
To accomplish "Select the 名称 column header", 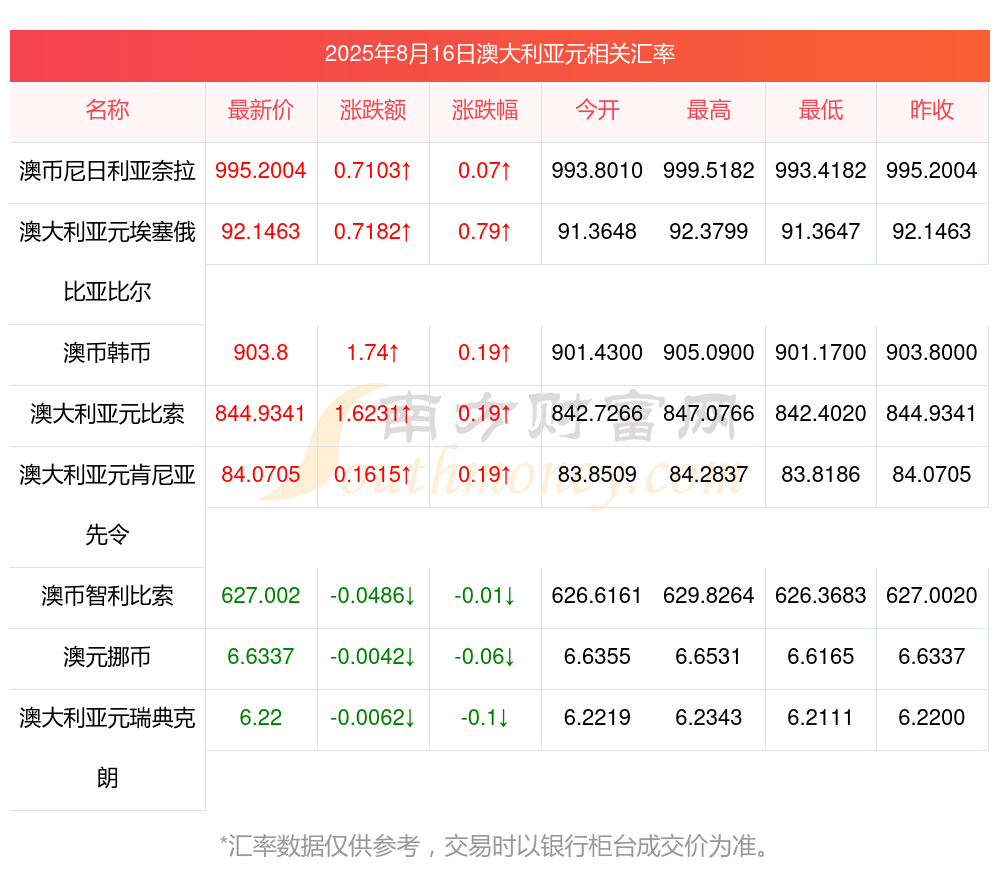I will 107,110.
